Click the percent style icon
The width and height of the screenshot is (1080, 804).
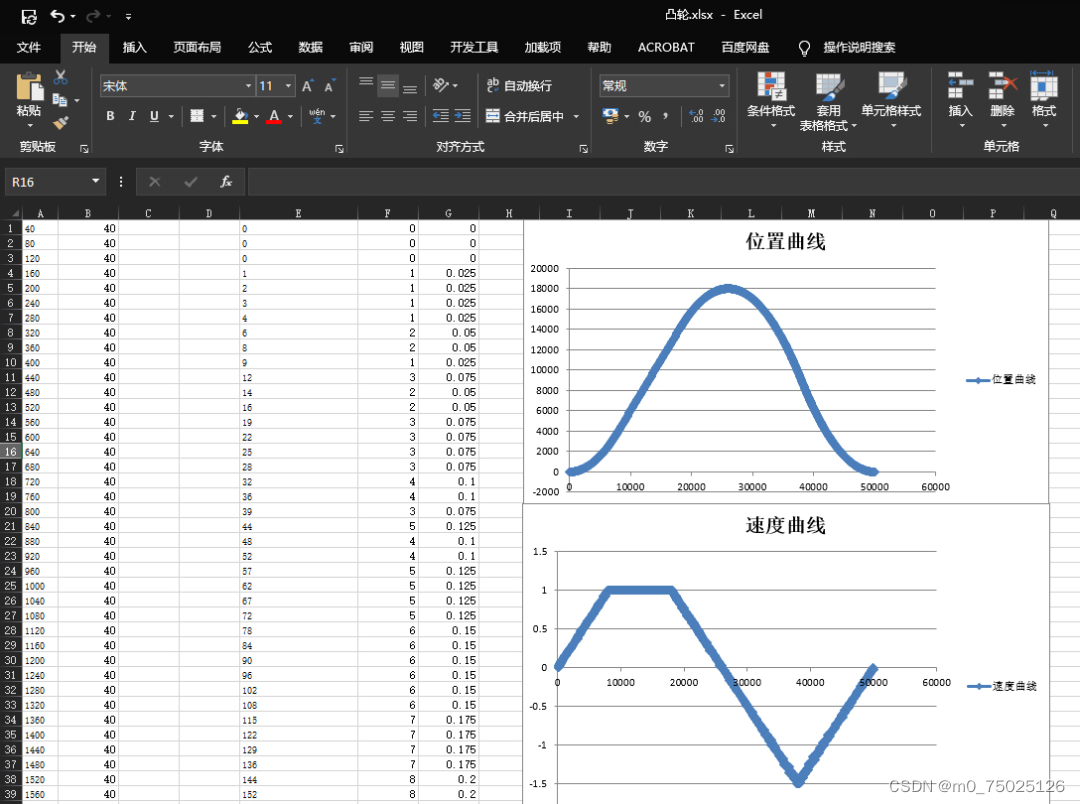pos(645,116)
